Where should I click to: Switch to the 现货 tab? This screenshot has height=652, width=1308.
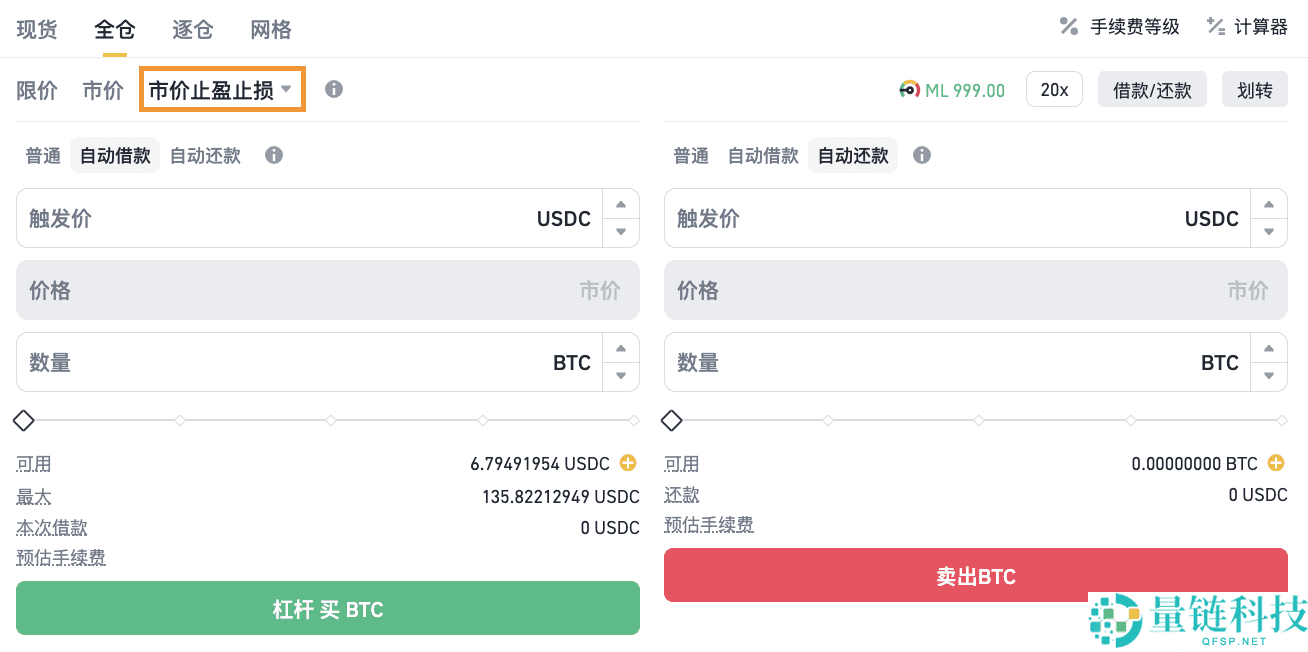coord(36,29)
